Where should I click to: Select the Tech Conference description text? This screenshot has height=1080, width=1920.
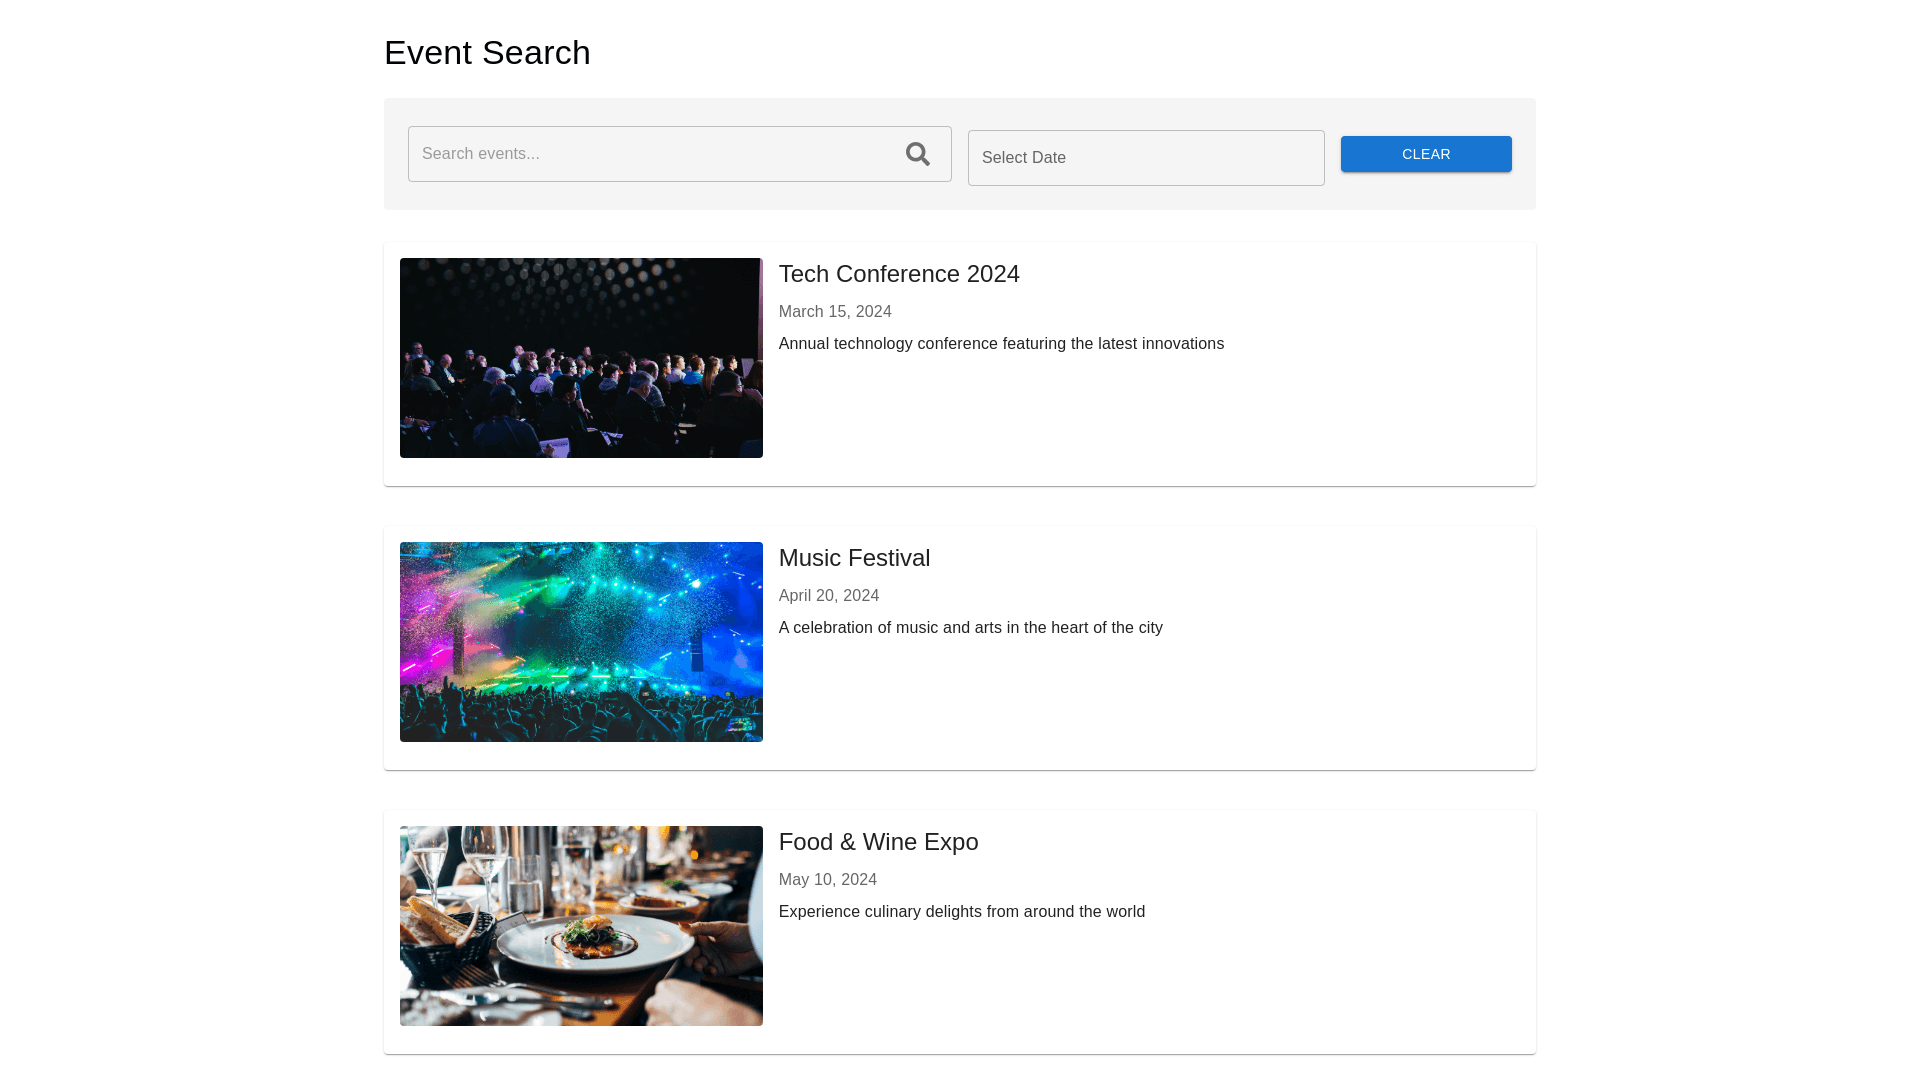click(1000, 344)
